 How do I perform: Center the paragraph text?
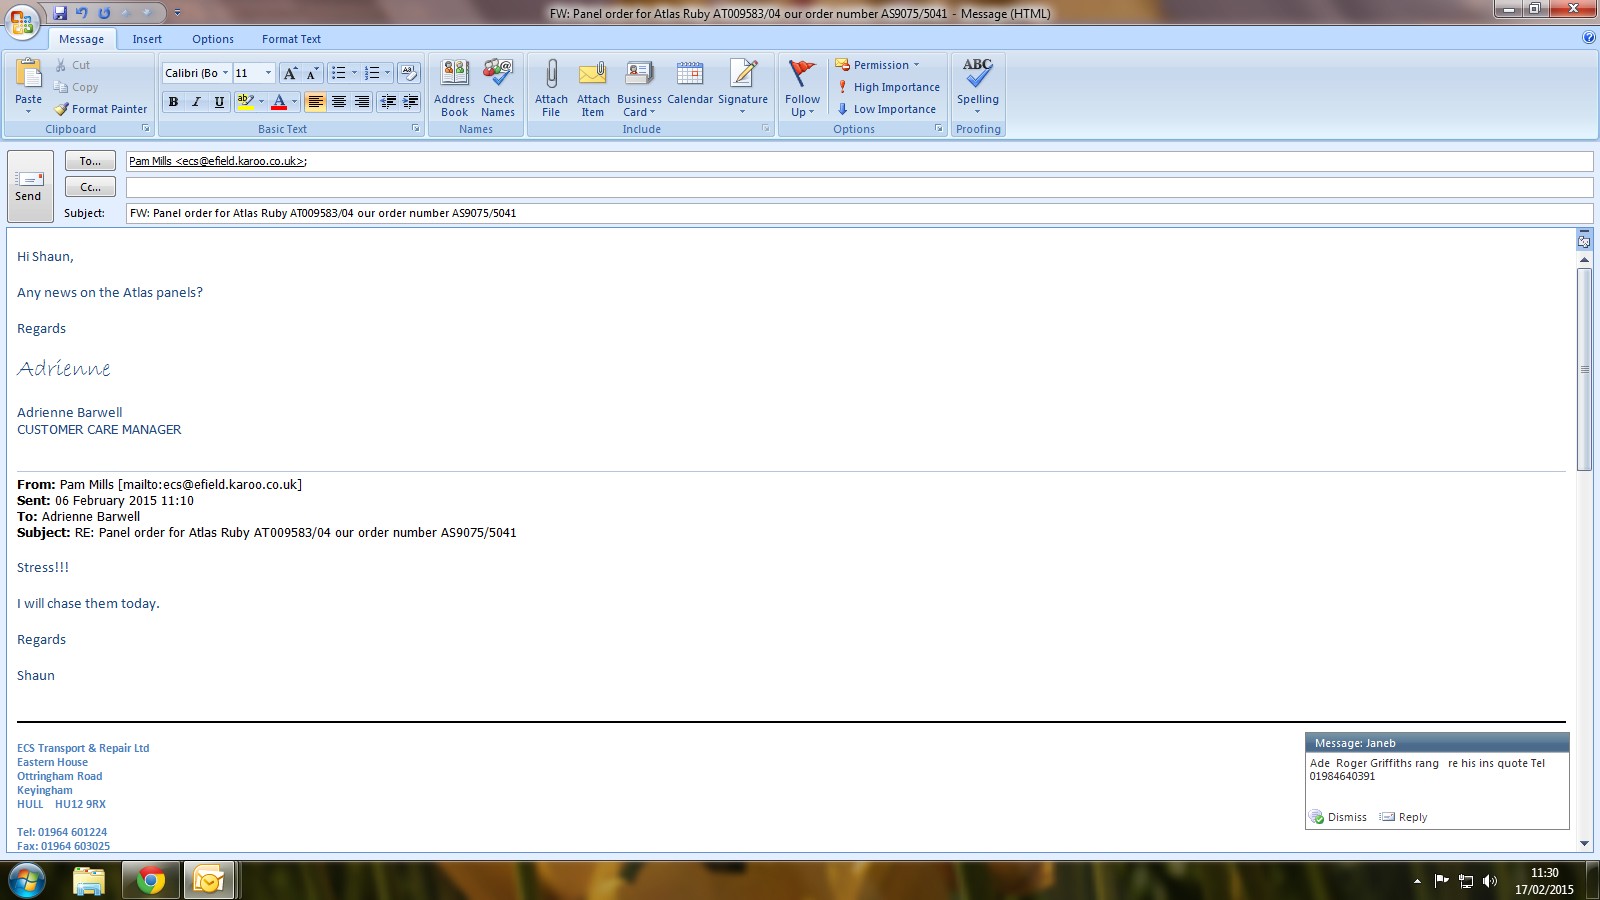point(338,102)
